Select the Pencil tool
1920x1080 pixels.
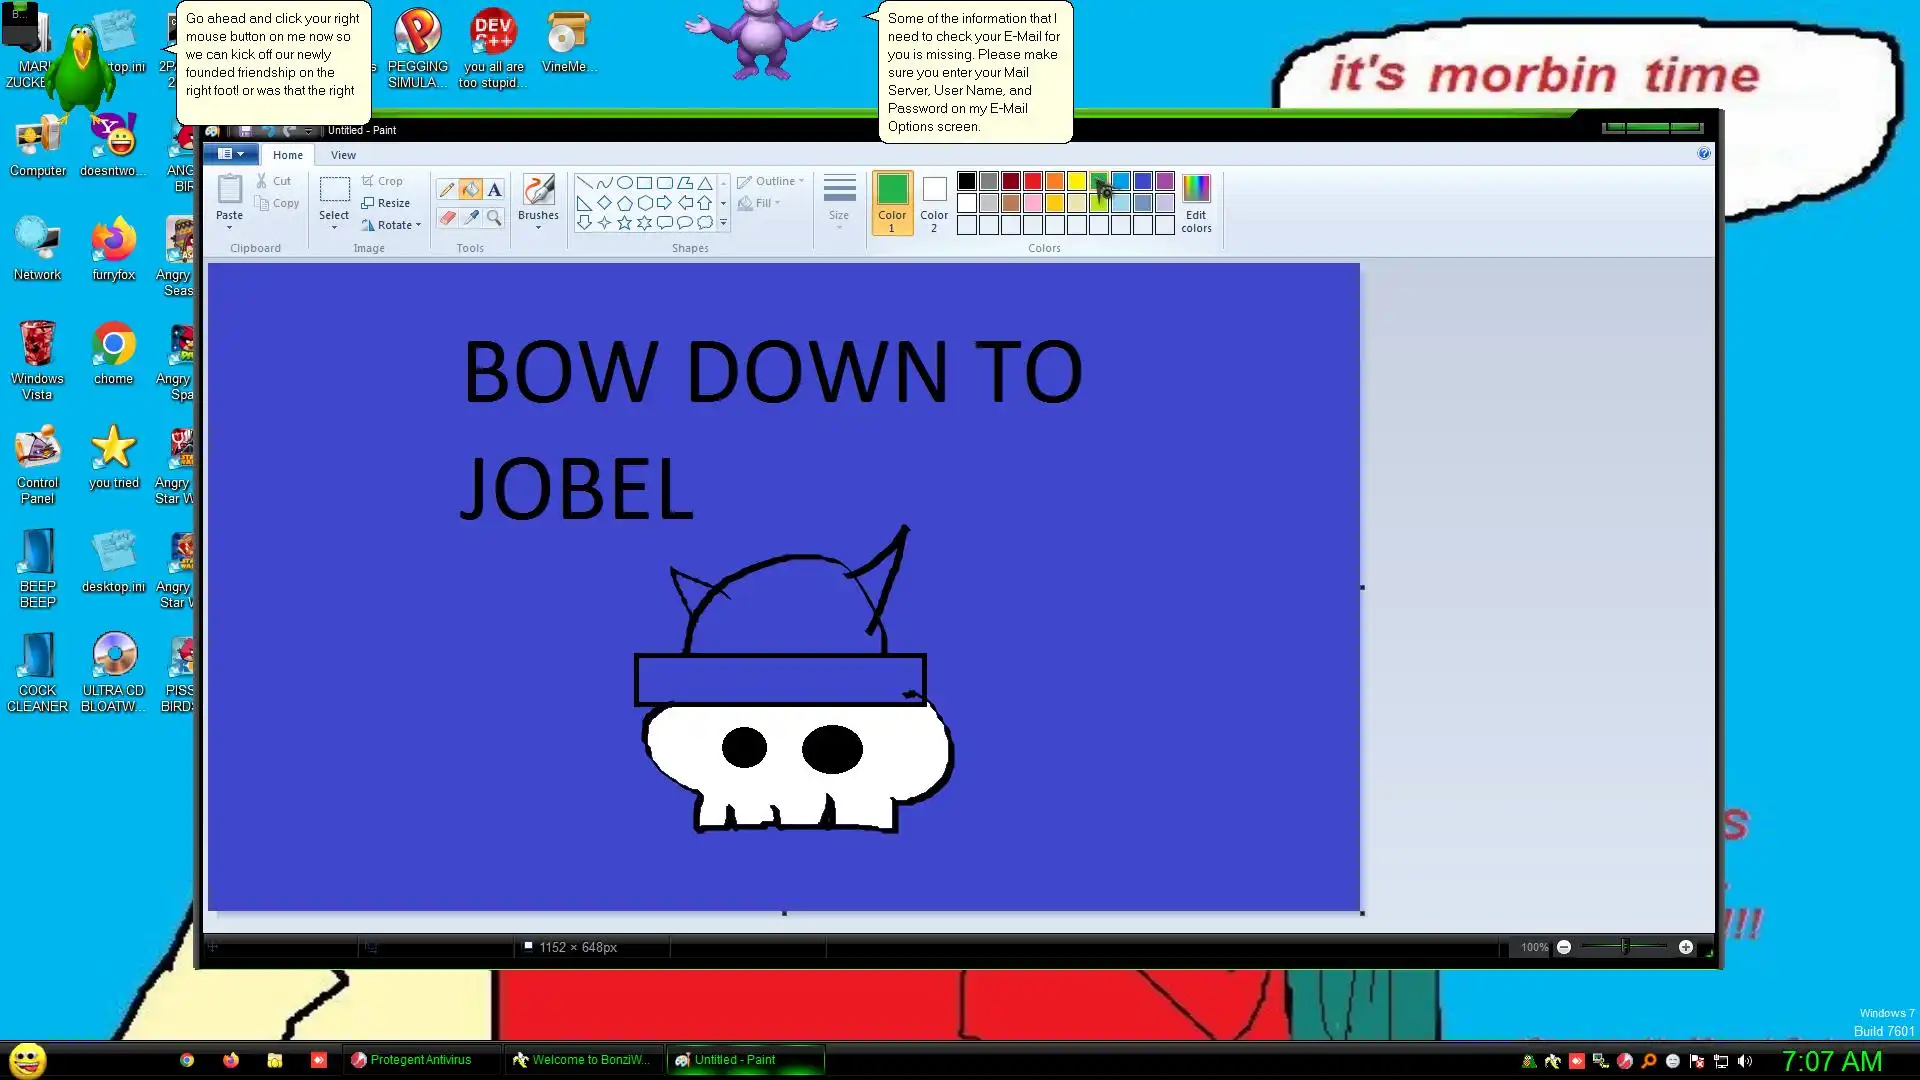pos(447,190)
